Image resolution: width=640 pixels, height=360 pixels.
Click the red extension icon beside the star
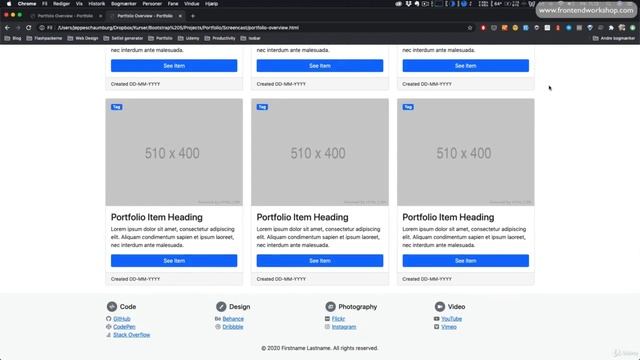[x=483, y=28]
